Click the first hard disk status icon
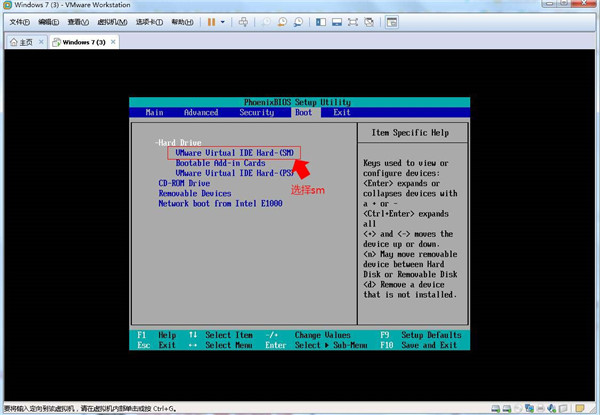The height and width of the screenshot is (415, 600). click(496, 408)
